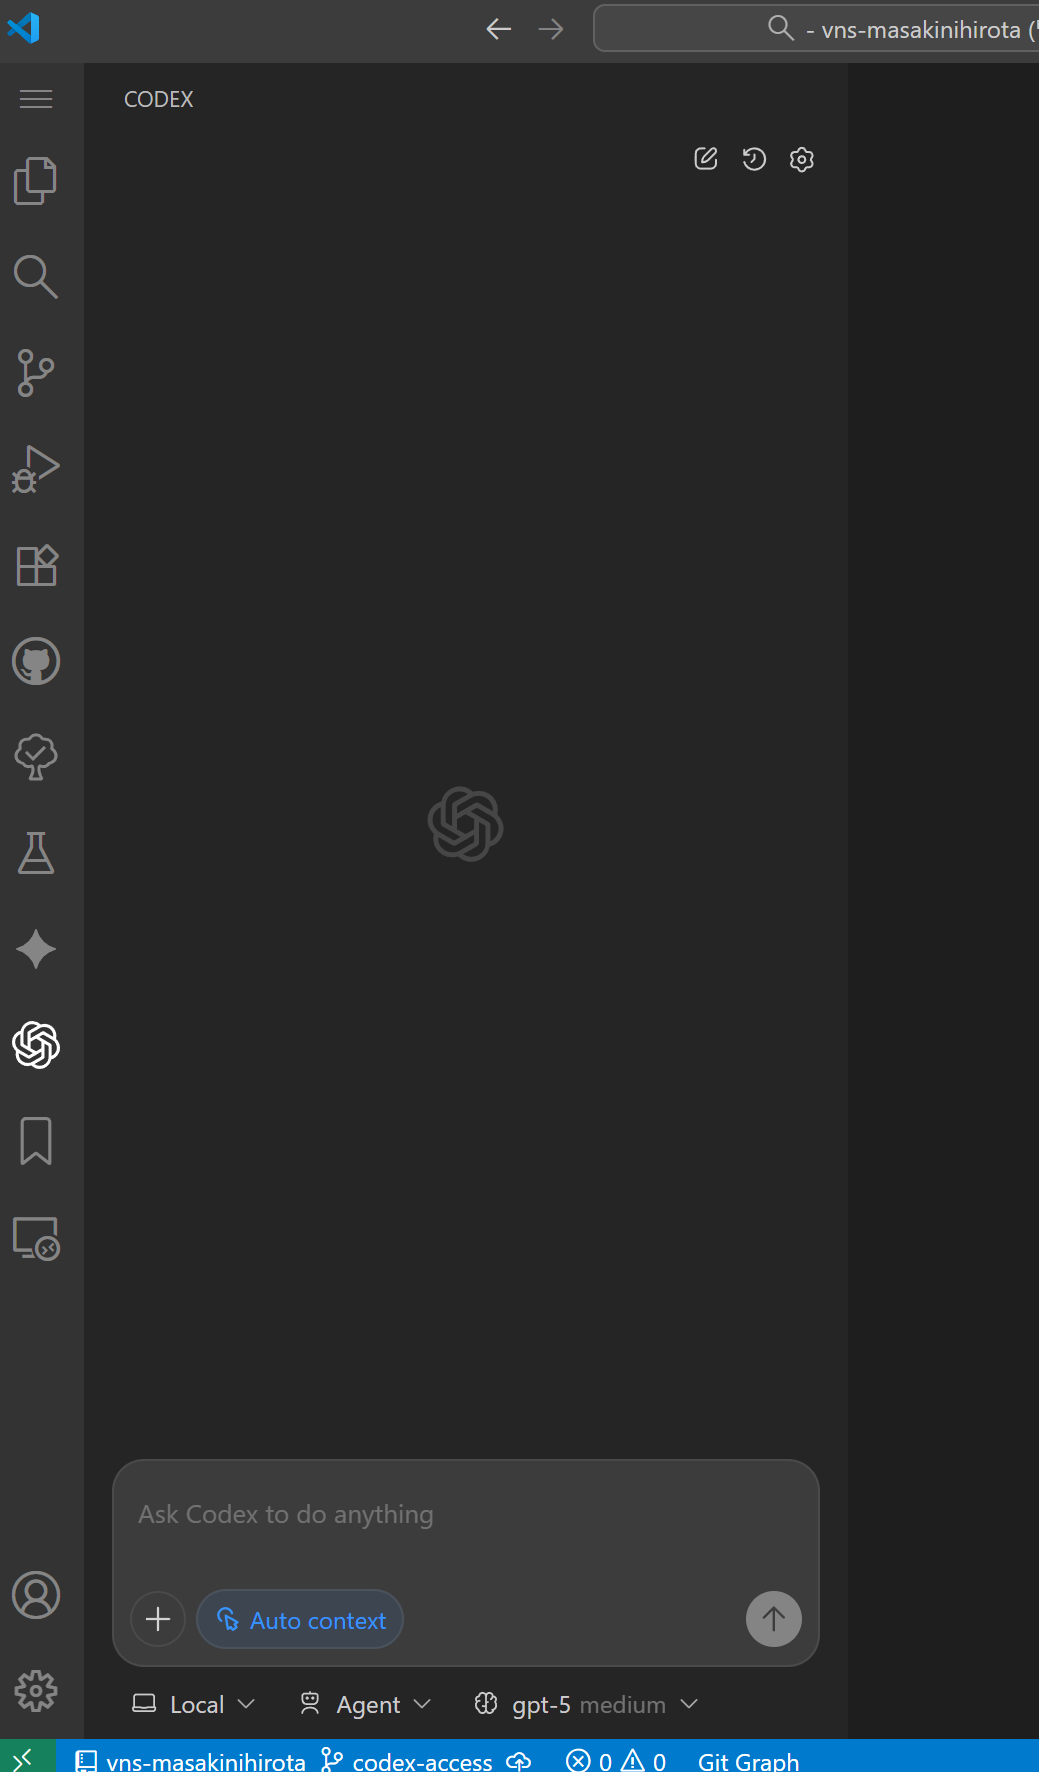Open the hamburger application menu

point(36,99)
